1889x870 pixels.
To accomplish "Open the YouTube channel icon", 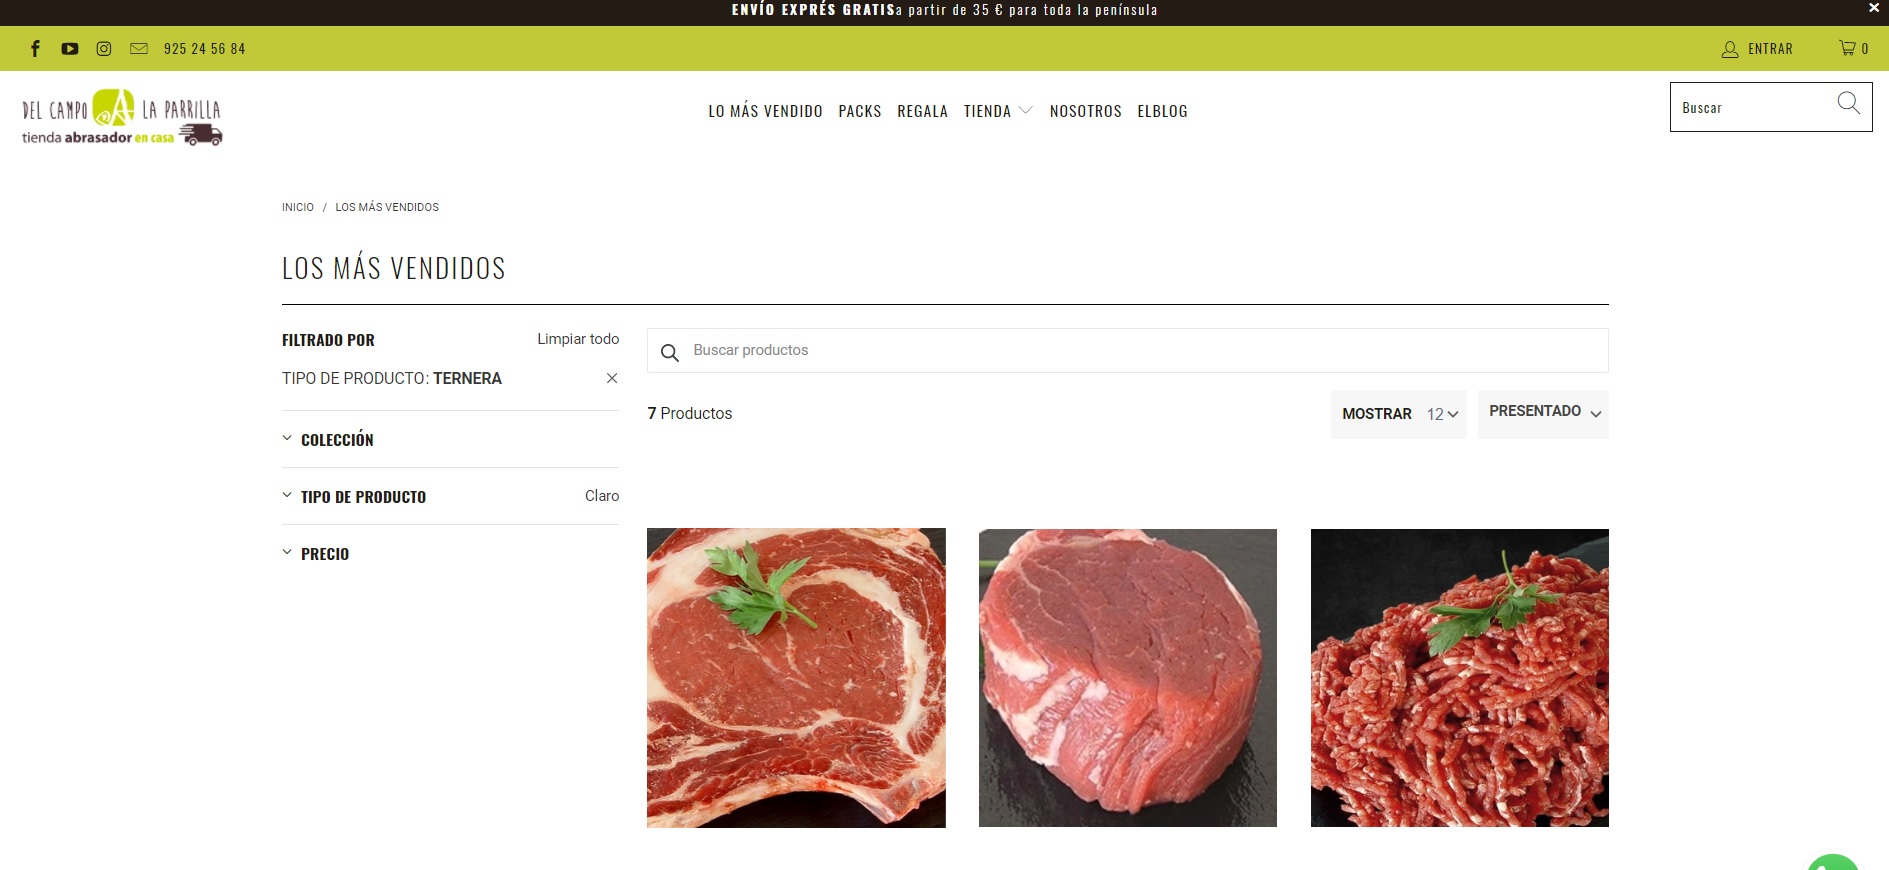I will [x=69, y=48].
